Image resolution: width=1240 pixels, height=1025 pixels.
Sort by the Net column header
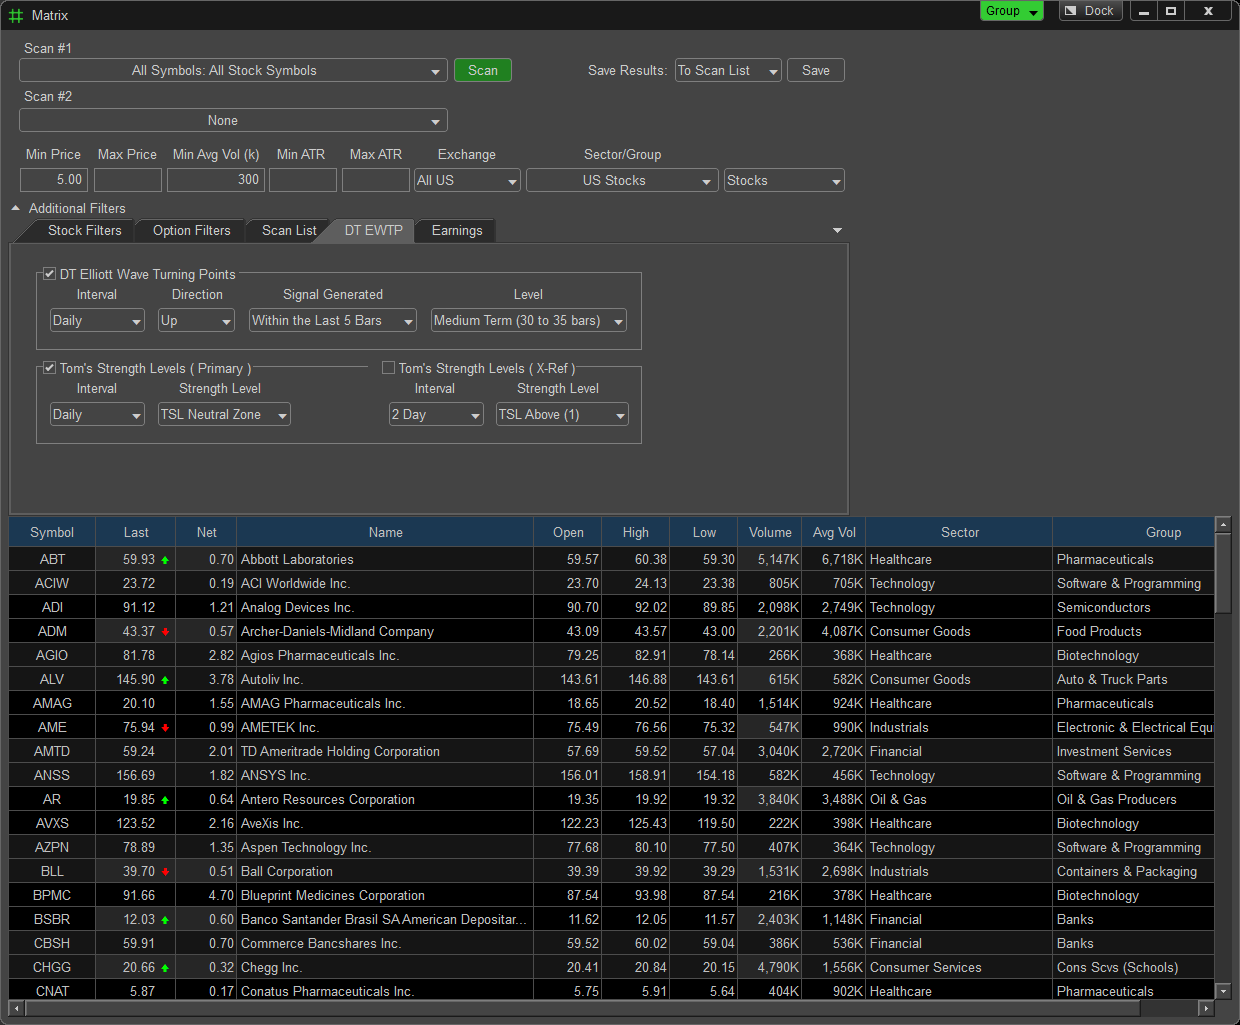(x=206, y=533)
